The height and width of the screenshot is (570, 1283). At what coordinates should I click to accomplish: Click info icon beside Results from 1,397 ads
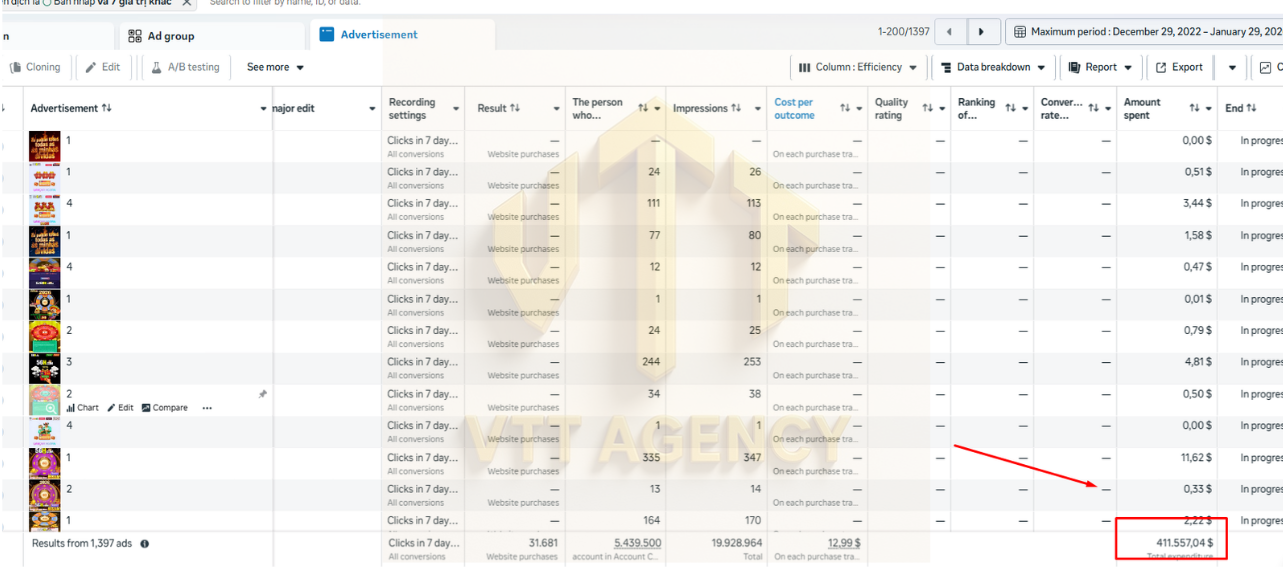click(144, 544)
